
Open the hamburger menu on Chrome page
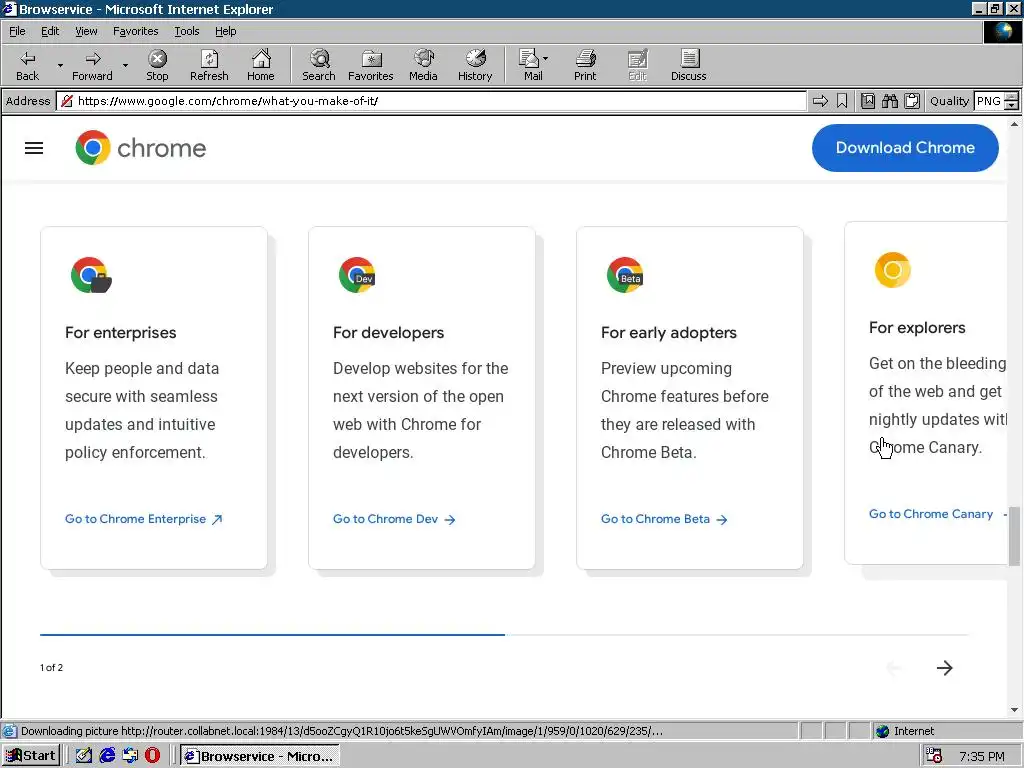coord(34,148)
